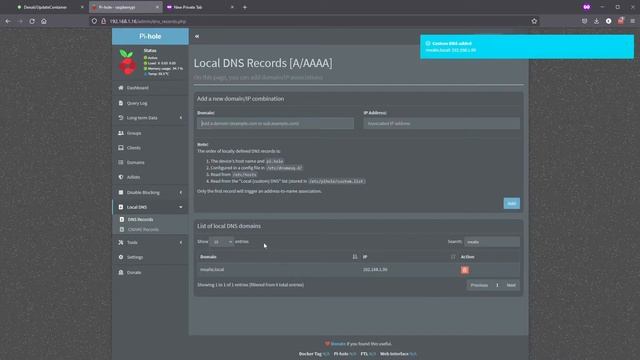Select page 1 in pagination
The width and height of the screenshot is (640, 360).
(x=497, y=285)
